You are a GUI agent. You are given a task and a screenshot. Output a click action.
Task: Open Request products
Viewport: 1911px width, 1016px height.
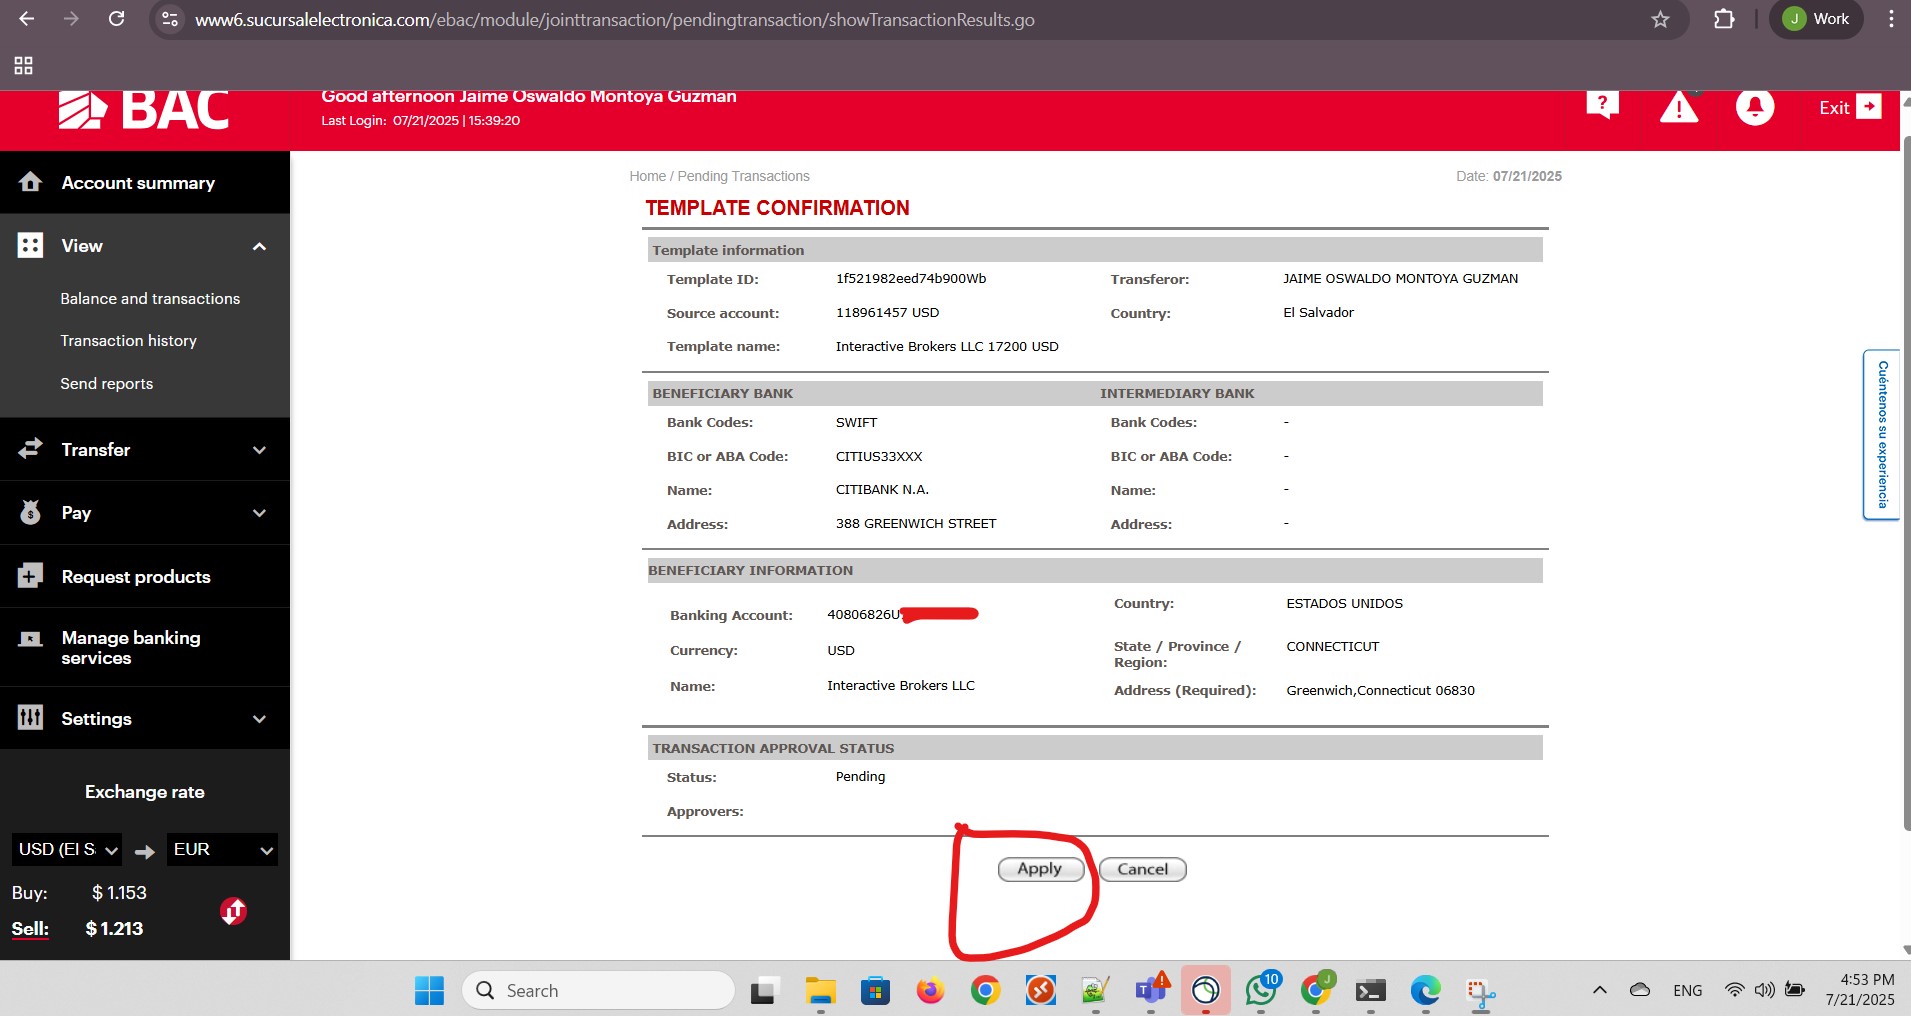point(145,577)
